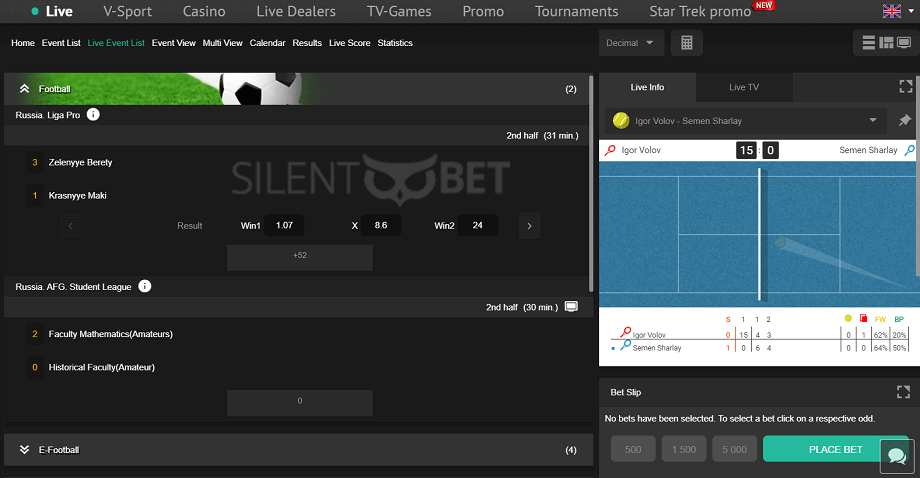Open the language selector arrow
Image resolution: width=920 pixels, height=478 pixels.
(911, 11)
